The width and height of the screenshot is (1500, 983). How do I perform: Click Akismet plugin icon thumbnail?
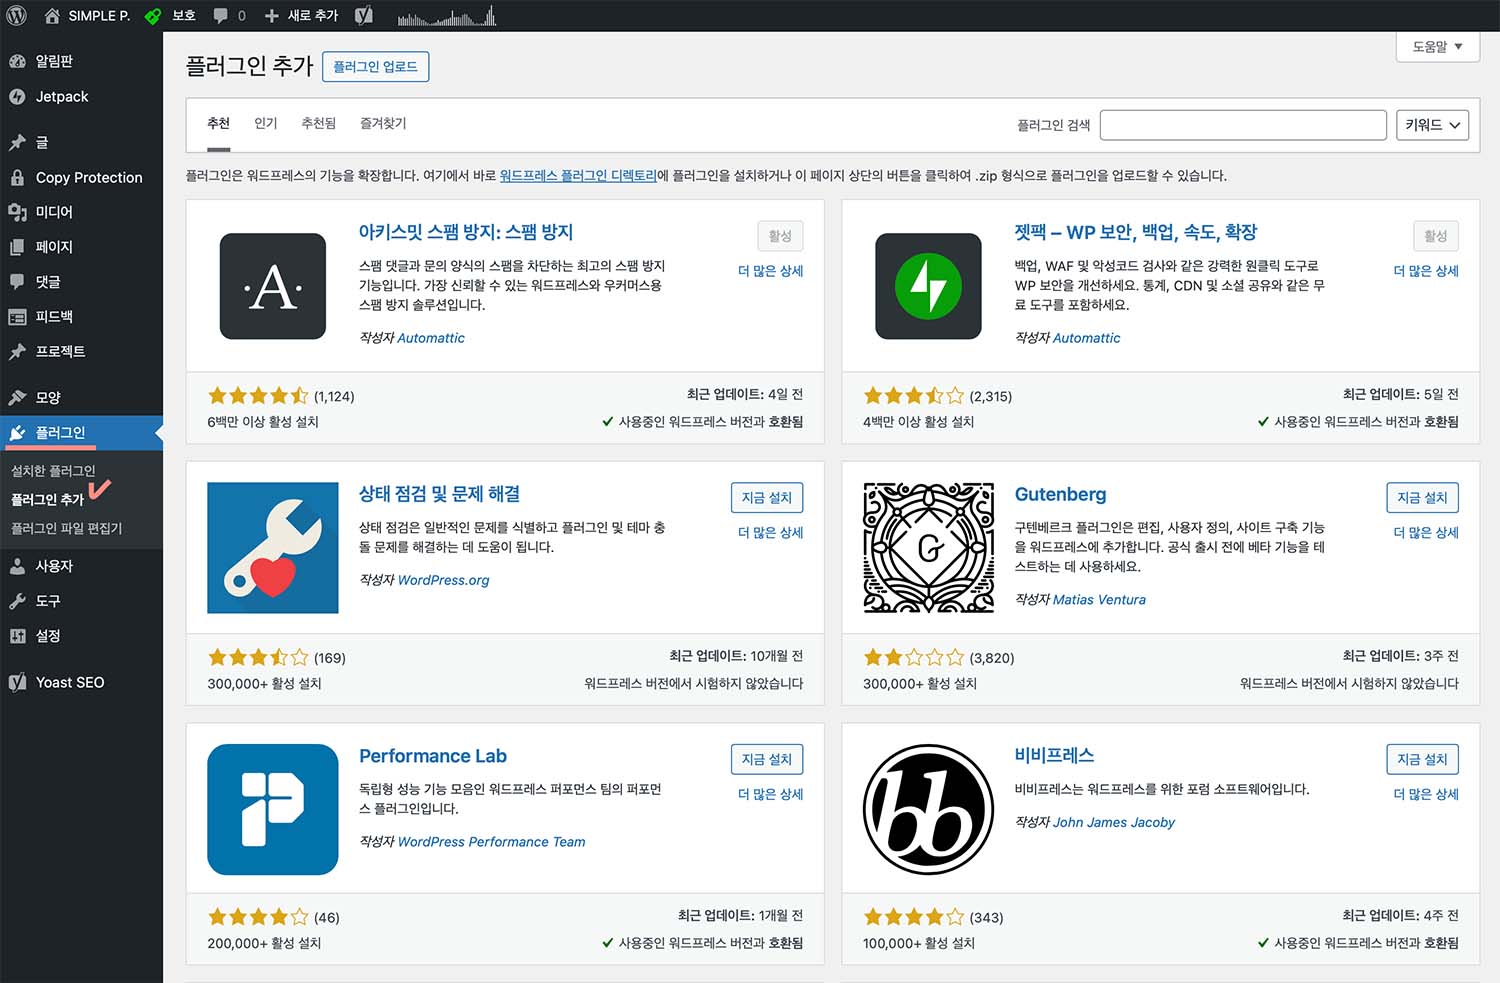coord(273,286)
